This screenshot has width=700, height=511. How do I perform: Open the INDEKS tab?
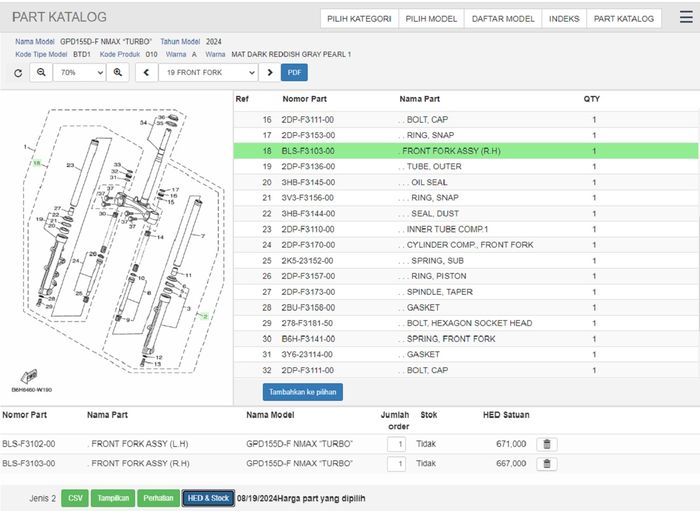point(564,19)
